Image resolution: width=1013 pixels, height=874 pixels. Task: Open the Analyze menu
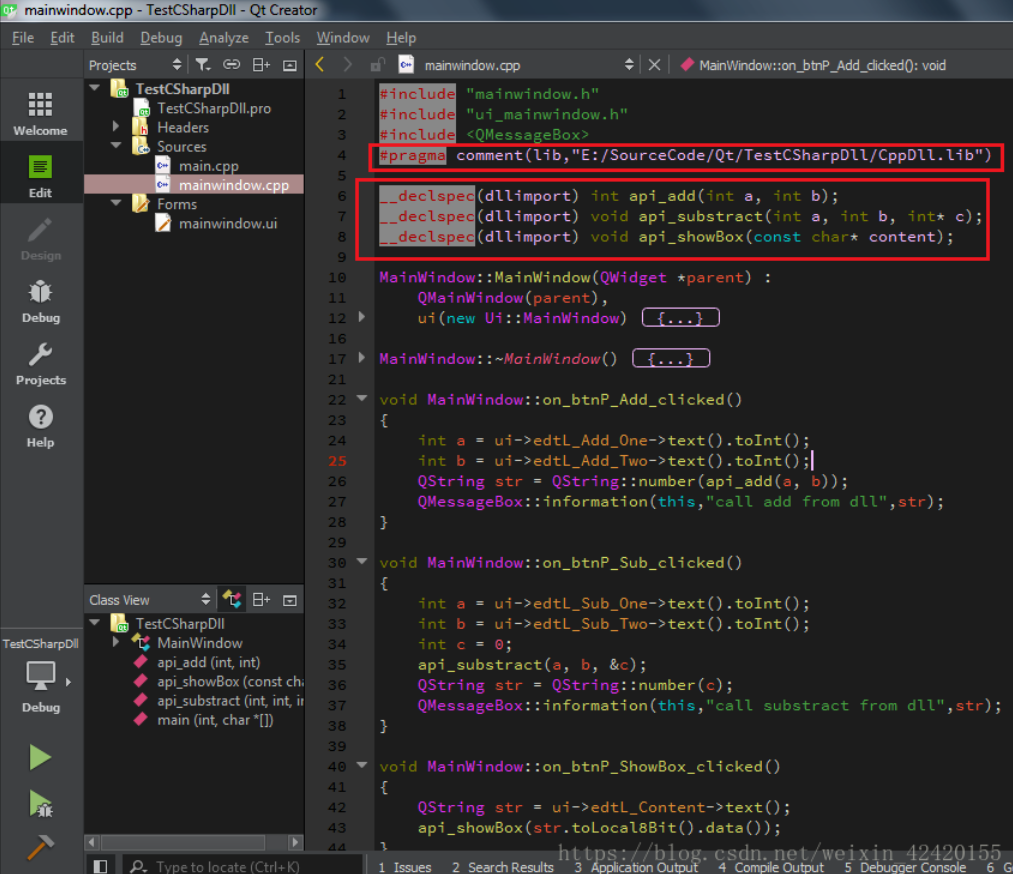click(x=223, y=37)
